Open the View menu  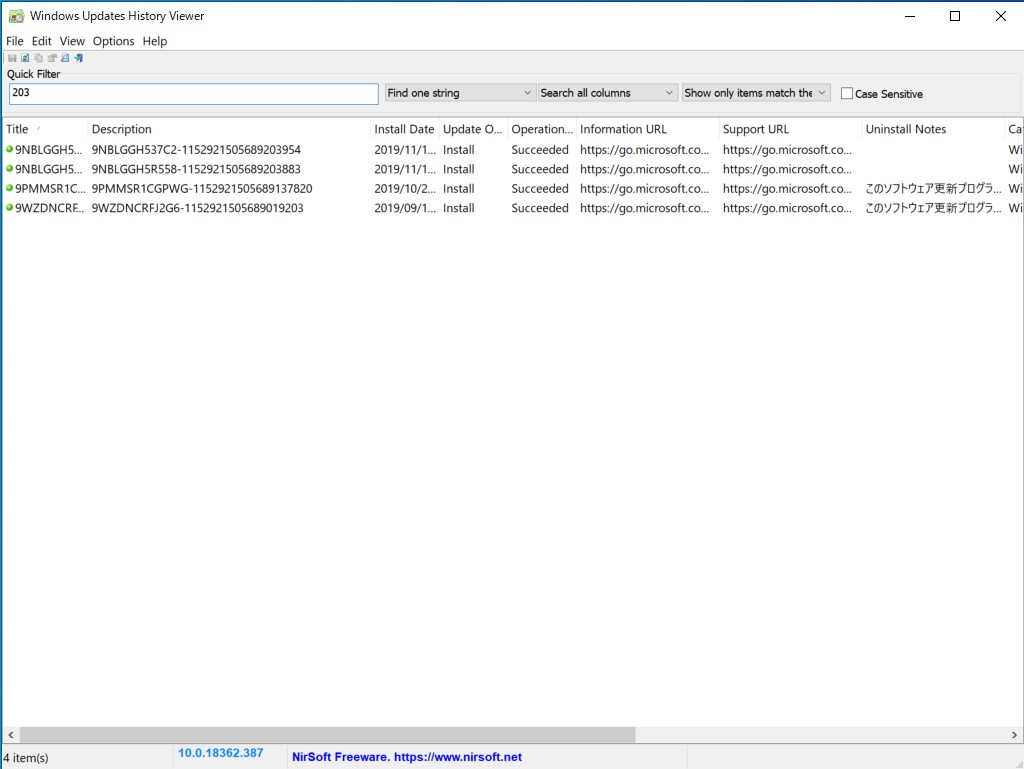pos(72,41)
